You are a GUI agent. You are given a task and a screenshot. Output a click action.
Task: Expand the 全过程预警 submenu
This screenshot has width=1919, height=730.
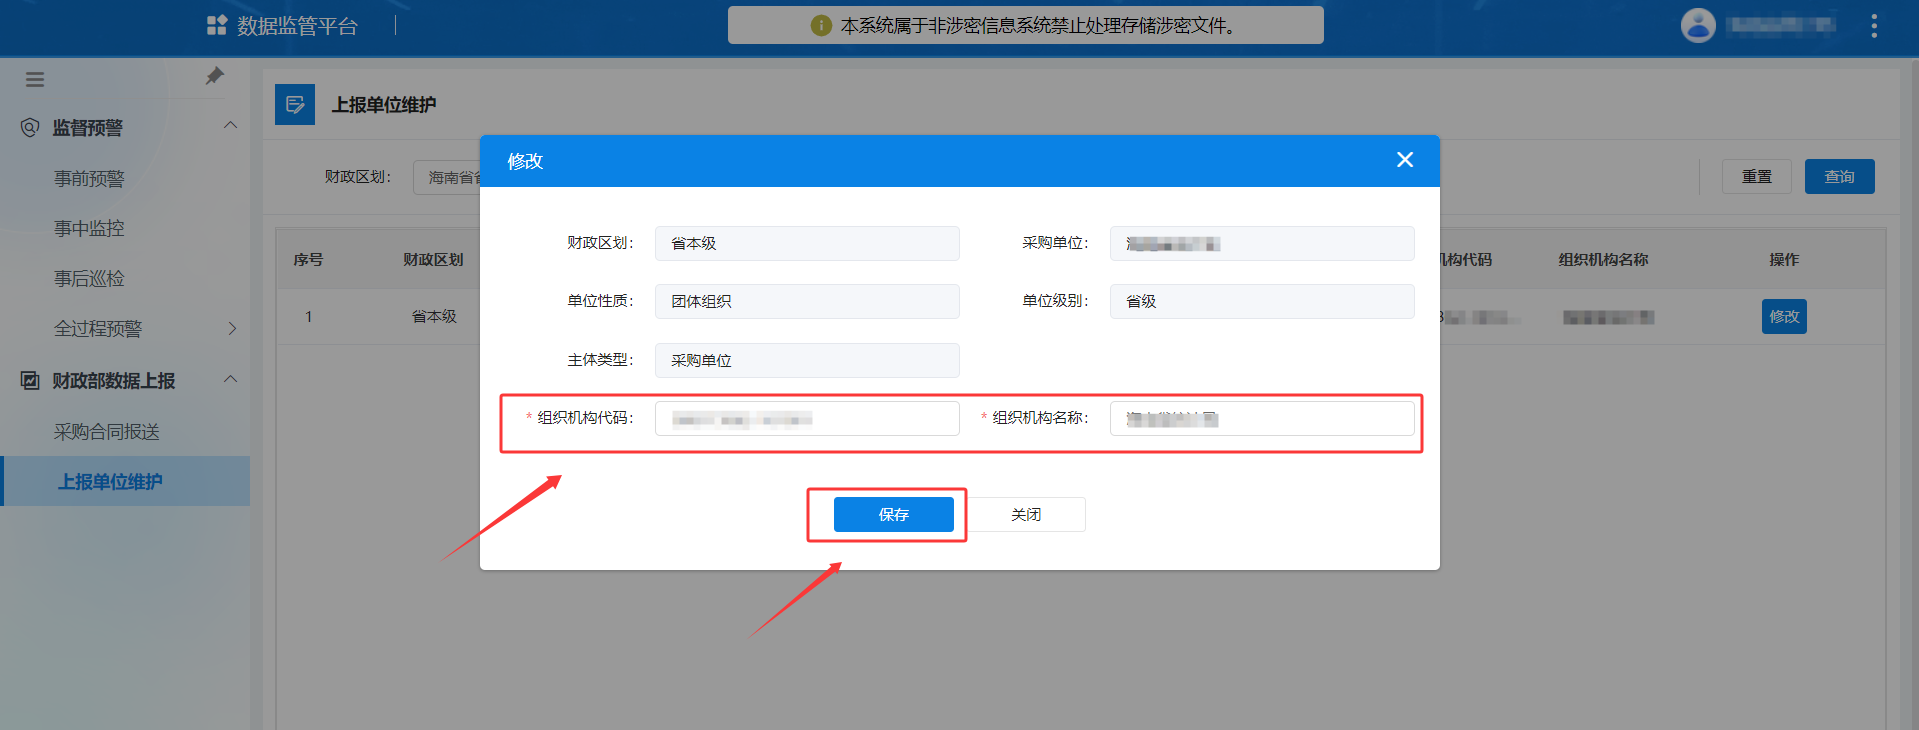point(232,329)
